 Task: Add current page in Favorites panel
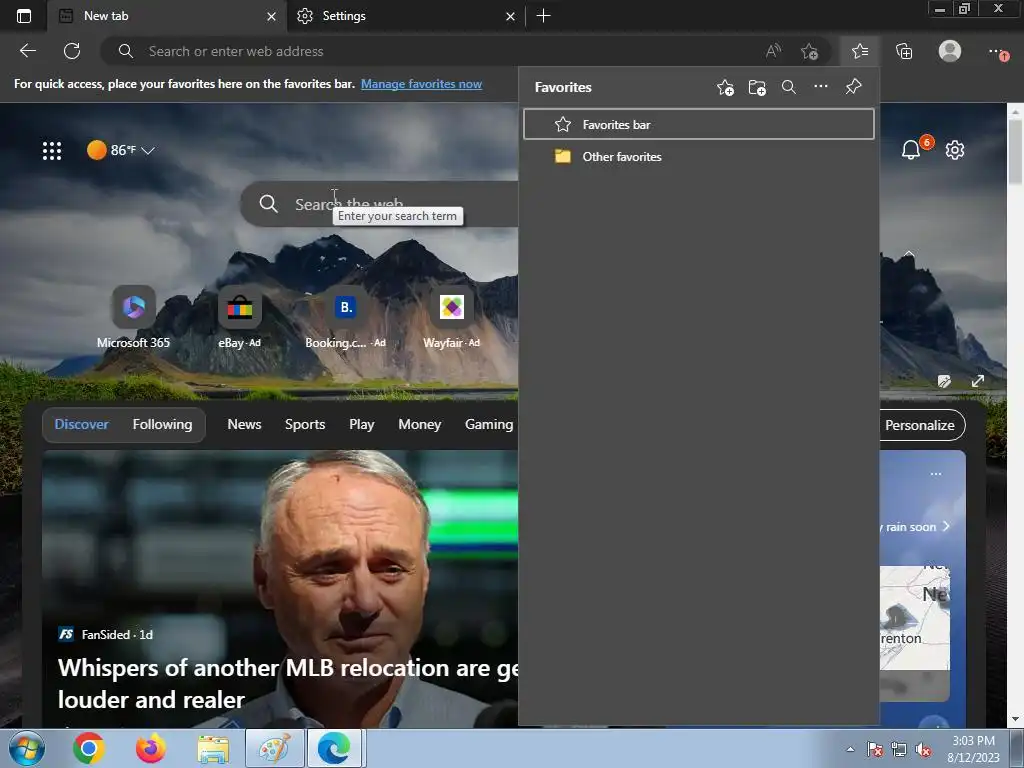[725, 88]
